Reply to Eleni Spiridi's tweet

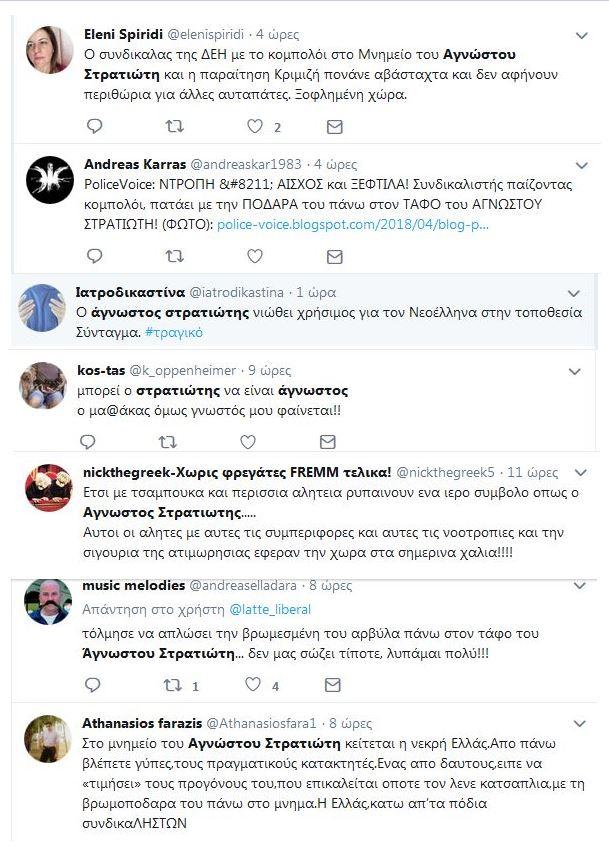pos(93,127)
